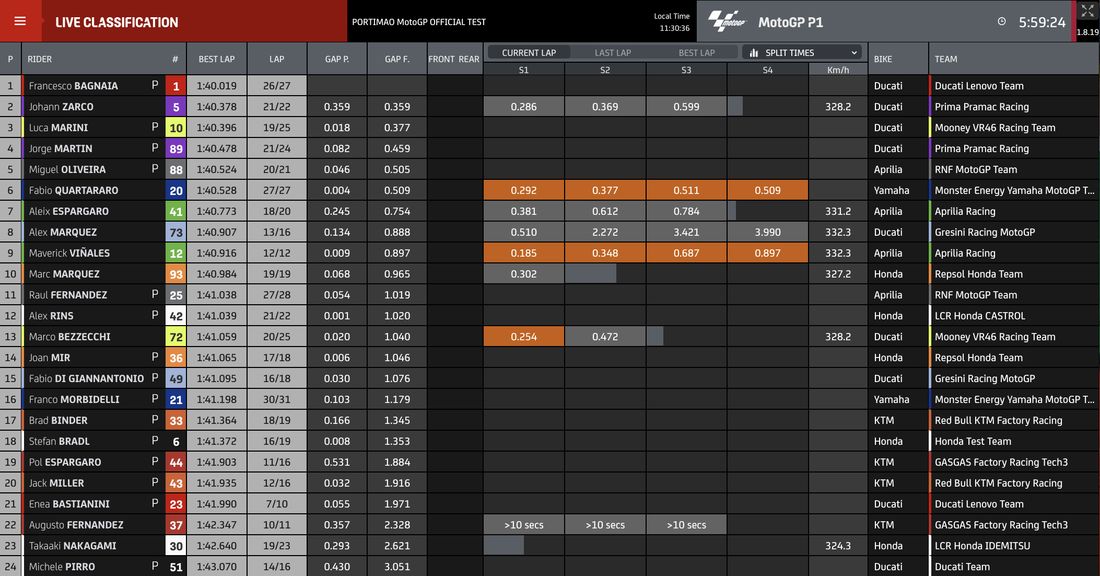This screenshot has height=576, width=1100.
Task: Click Binder's orange 33 badge
Action: [x=175, y=420]
